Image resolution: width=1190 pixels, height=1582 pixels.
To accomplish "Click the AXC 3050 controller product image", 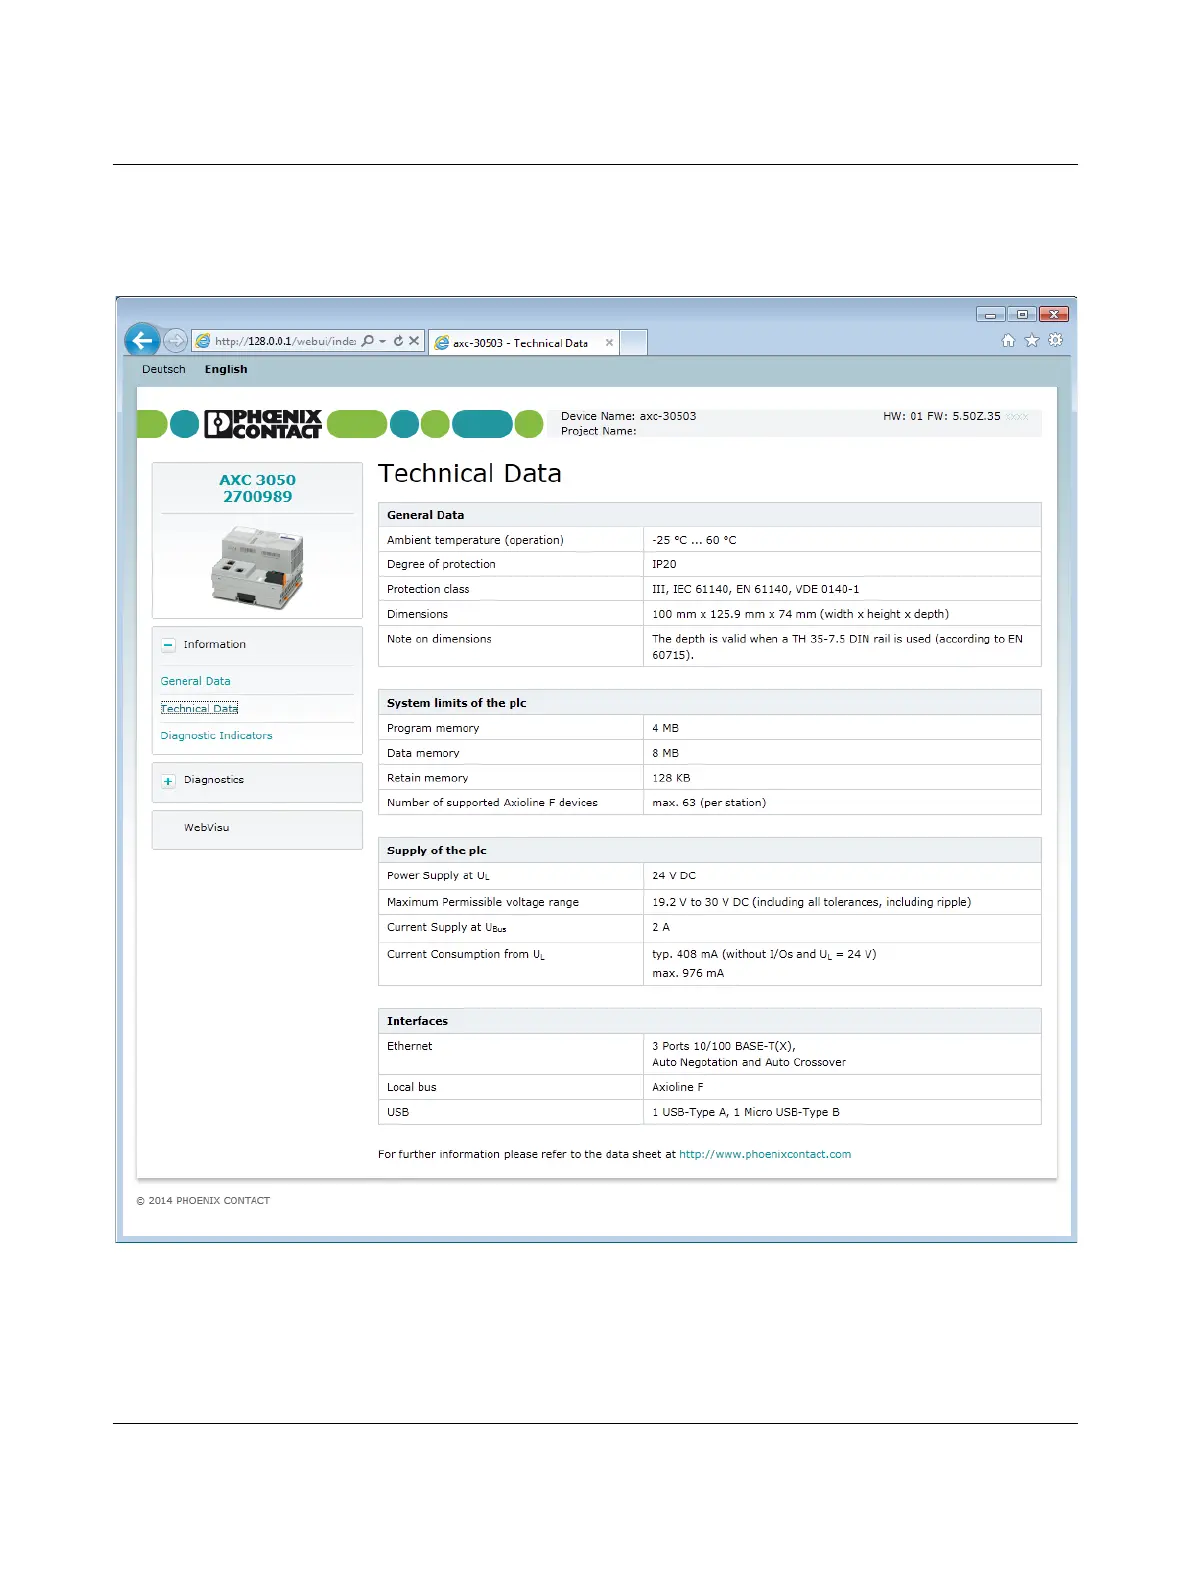I will click(257, 568).
